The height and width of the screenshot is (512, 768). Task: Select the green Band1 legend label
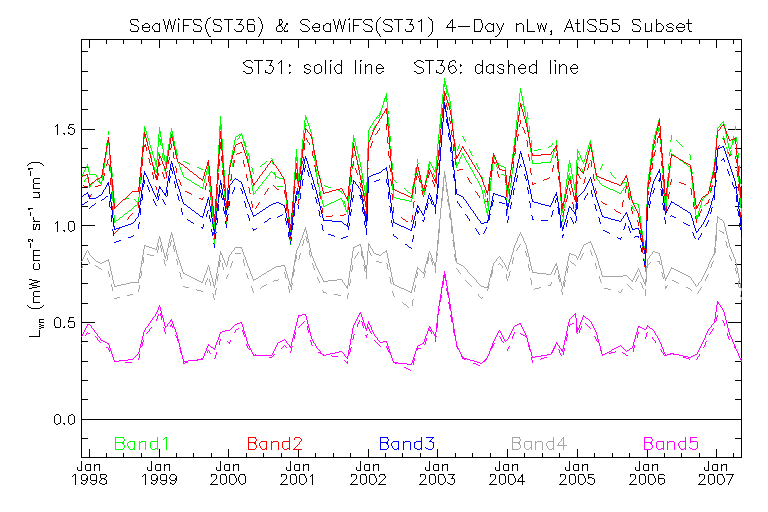(x=142, y=444)
